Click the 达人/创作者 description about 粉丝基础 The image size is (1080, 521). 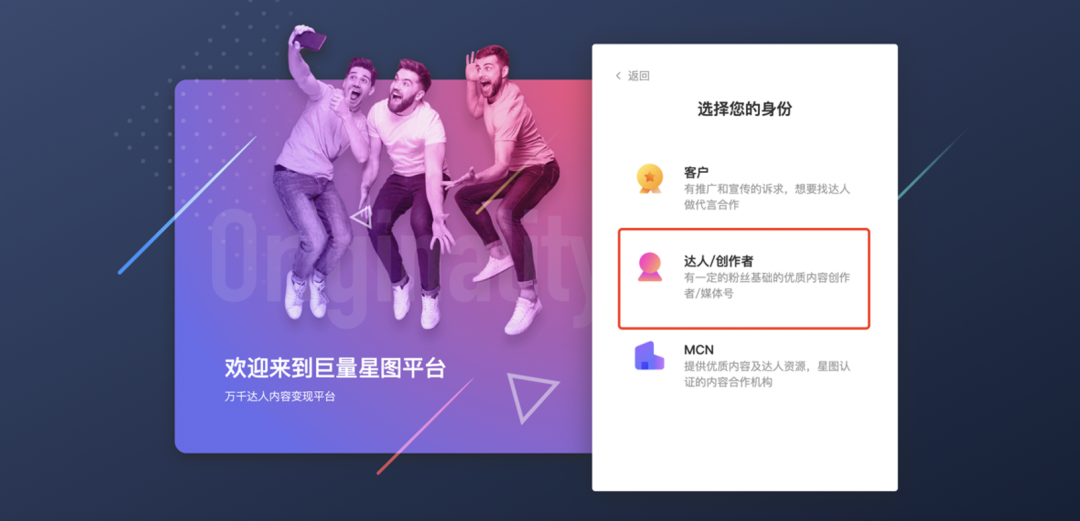(767, 285)
